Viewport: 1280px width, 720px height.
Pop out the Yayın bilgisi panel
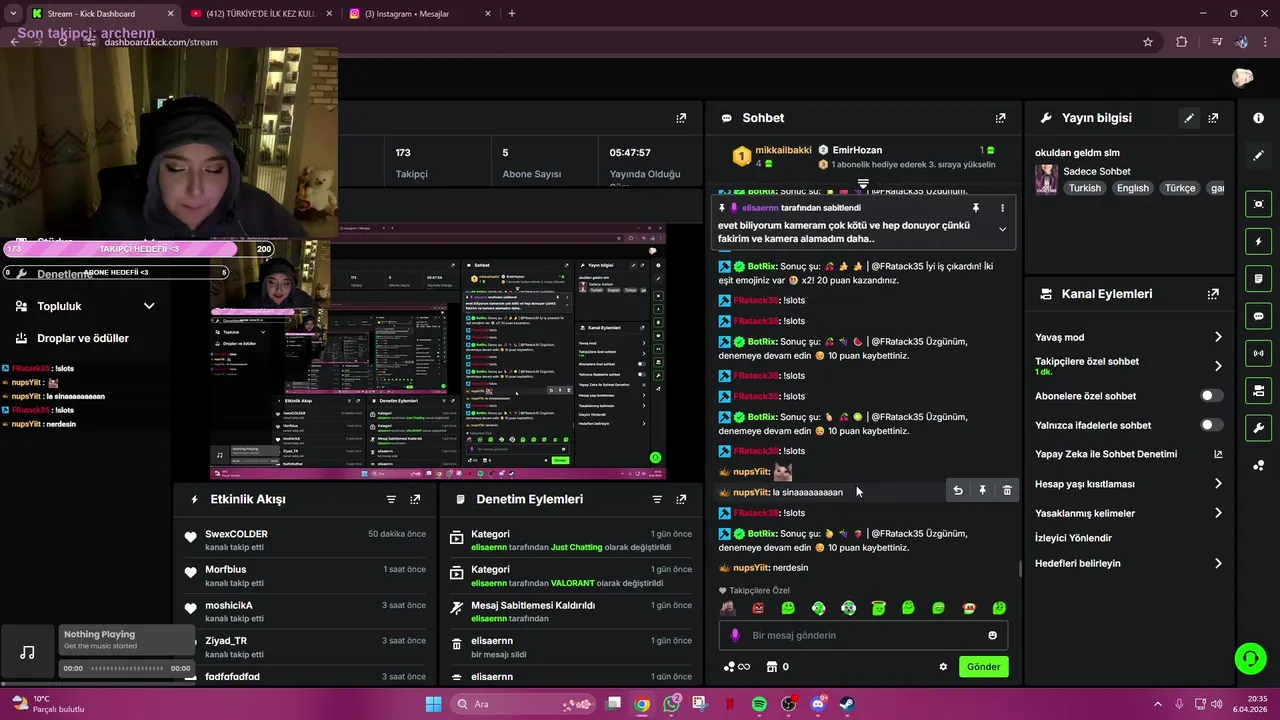[1213, 118]
